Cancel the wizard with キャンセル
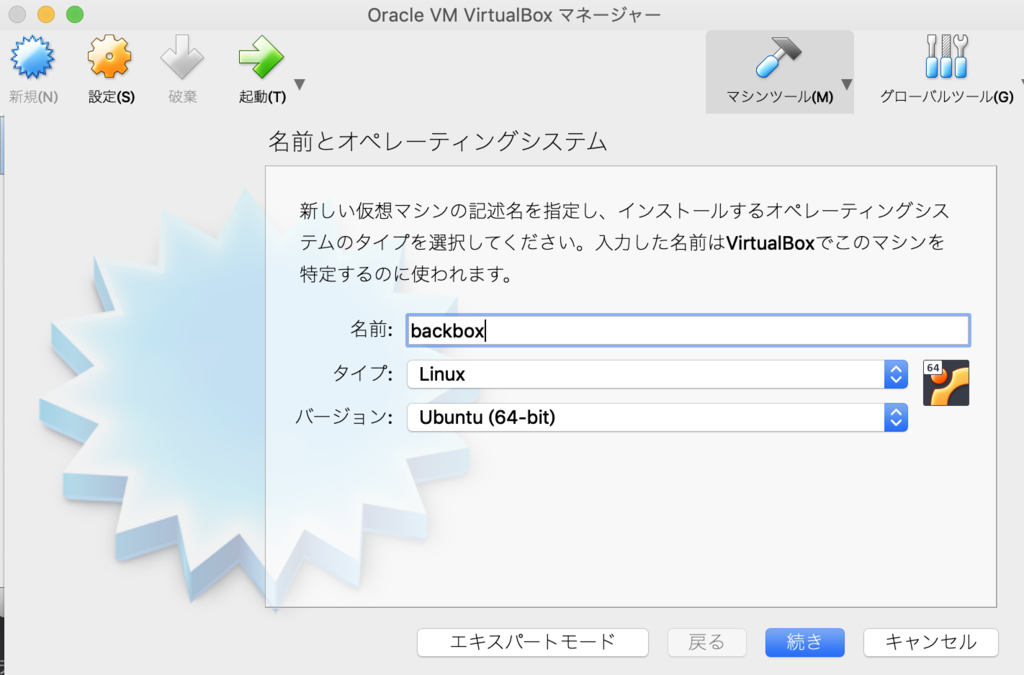Image resolution: width=1024 pixels, height=675 pixels. coord(931,642)
